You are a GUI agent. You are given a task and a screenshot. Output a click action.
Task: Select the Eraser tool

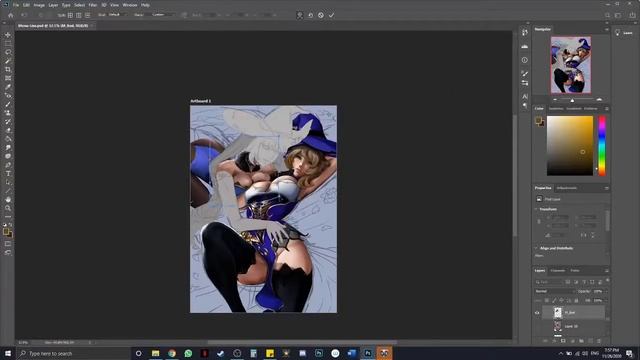coord(8,131)
